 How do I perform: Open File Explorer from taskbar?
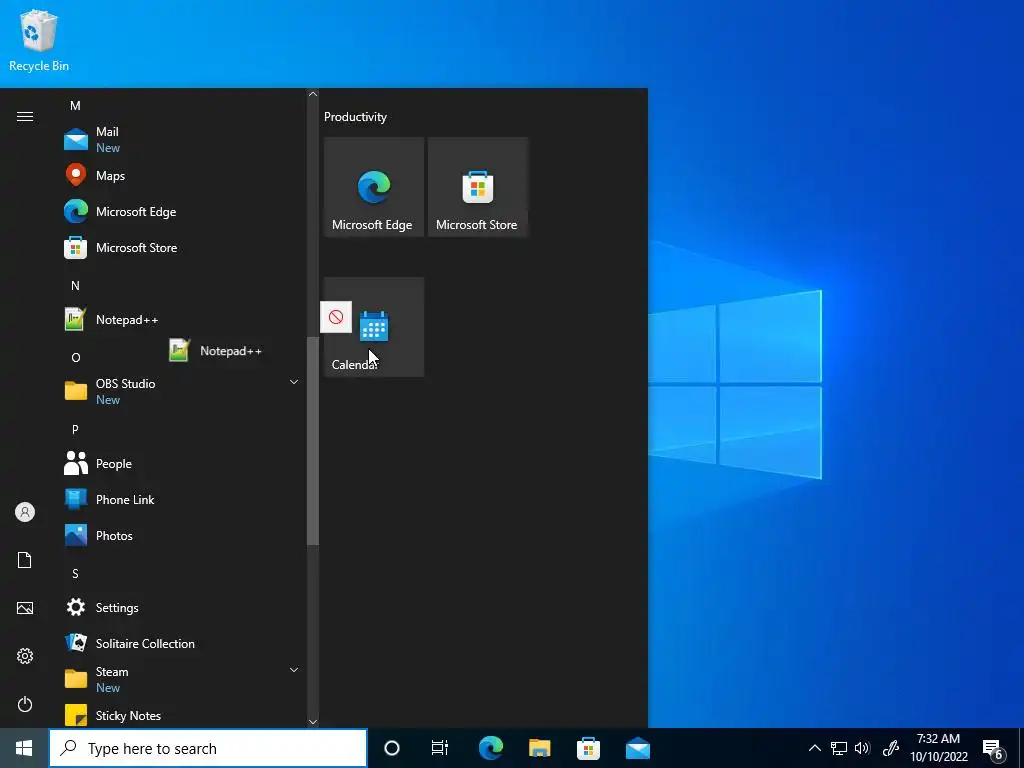539,748
